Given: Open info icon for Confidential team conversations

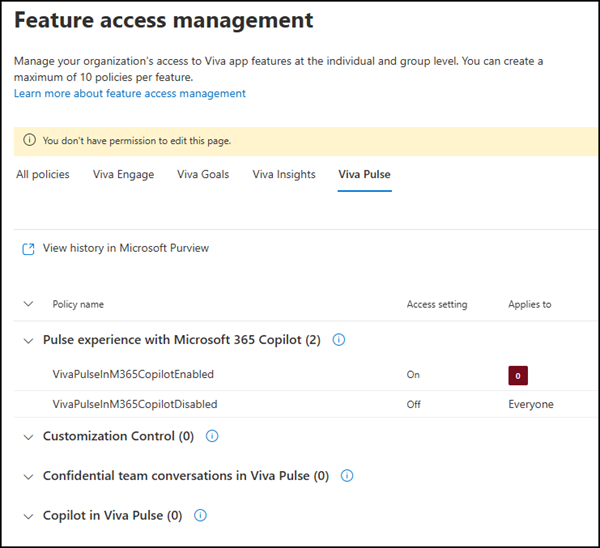Looking at the screenshot, I should pyautogui.click(x=347, y=476).
